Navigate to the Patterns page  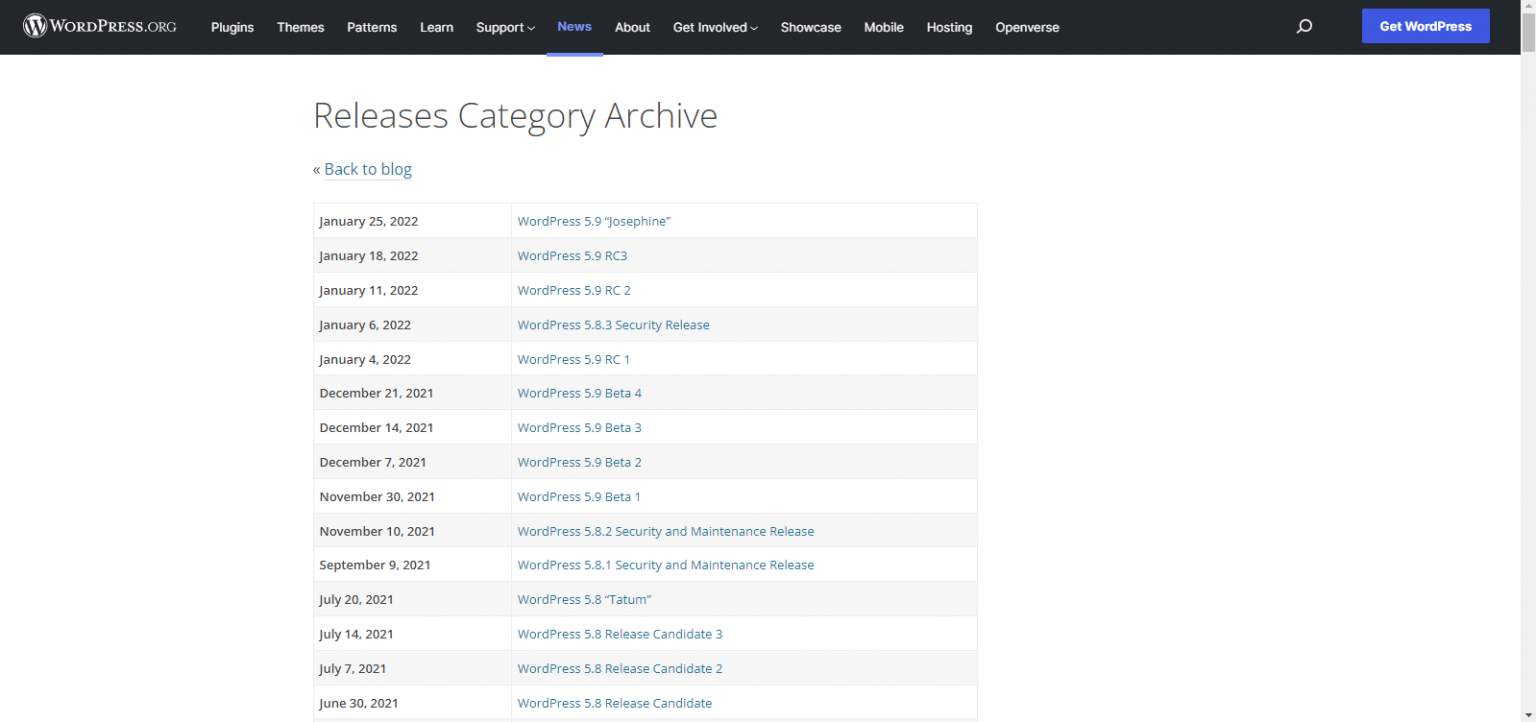[371, 27]
